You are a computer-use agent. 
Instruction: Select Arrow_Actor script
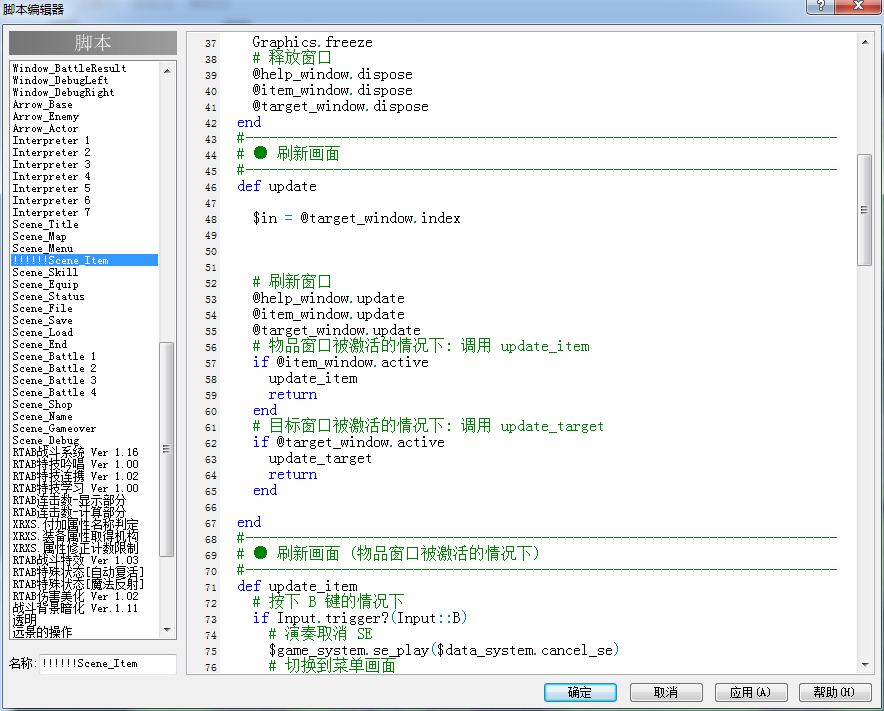[45, 129]
